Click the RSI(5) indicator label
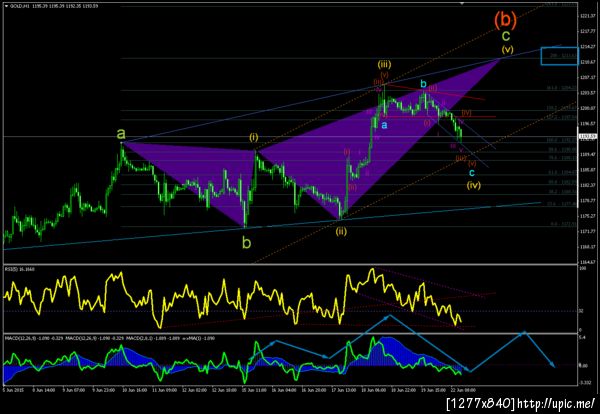This screenshot has width=600, height=414. [14, 269]
